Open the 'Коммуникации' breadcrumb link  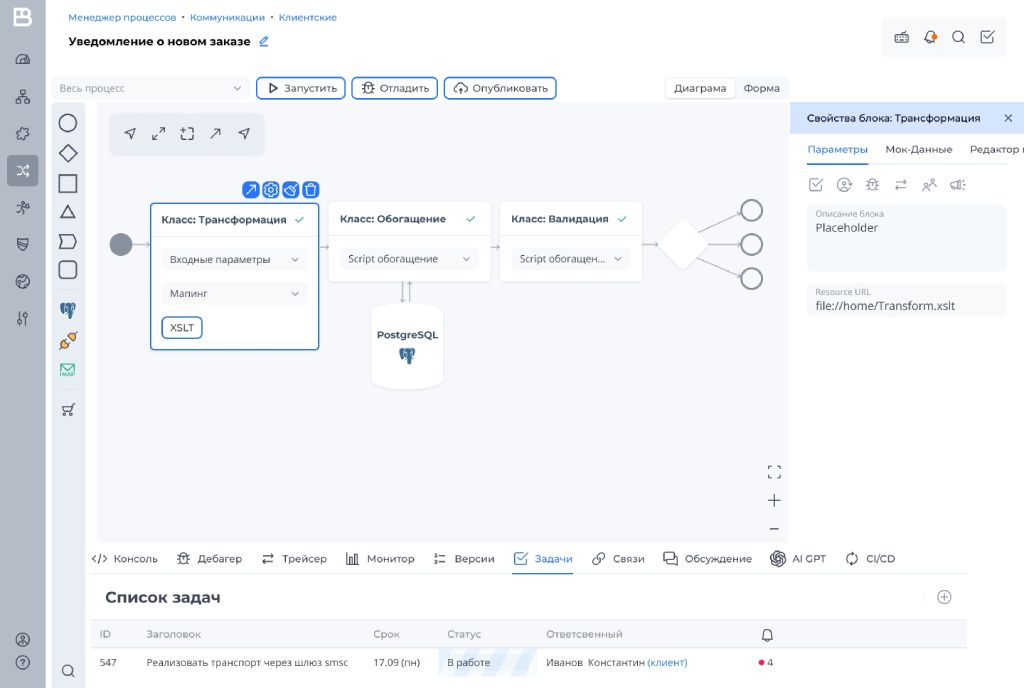tap(227, 18)
